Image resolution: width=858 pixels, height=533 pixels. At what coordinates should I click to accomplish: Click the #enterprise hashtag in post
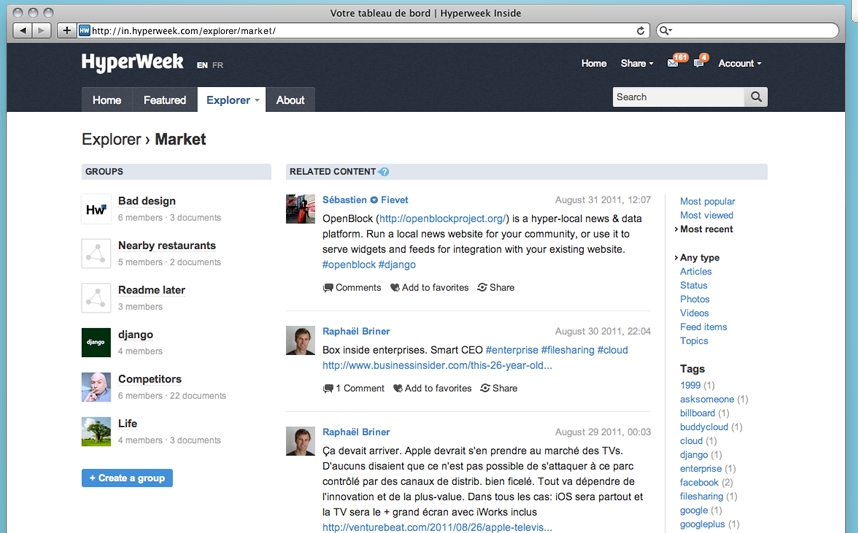(x=512, y=350)
